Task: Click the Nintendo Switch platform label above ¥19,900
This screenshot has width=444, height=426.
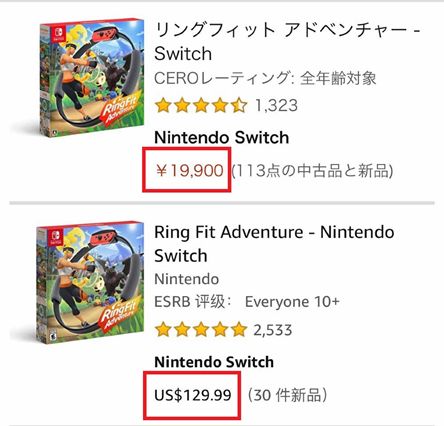Action: click(x=222, y=138)
